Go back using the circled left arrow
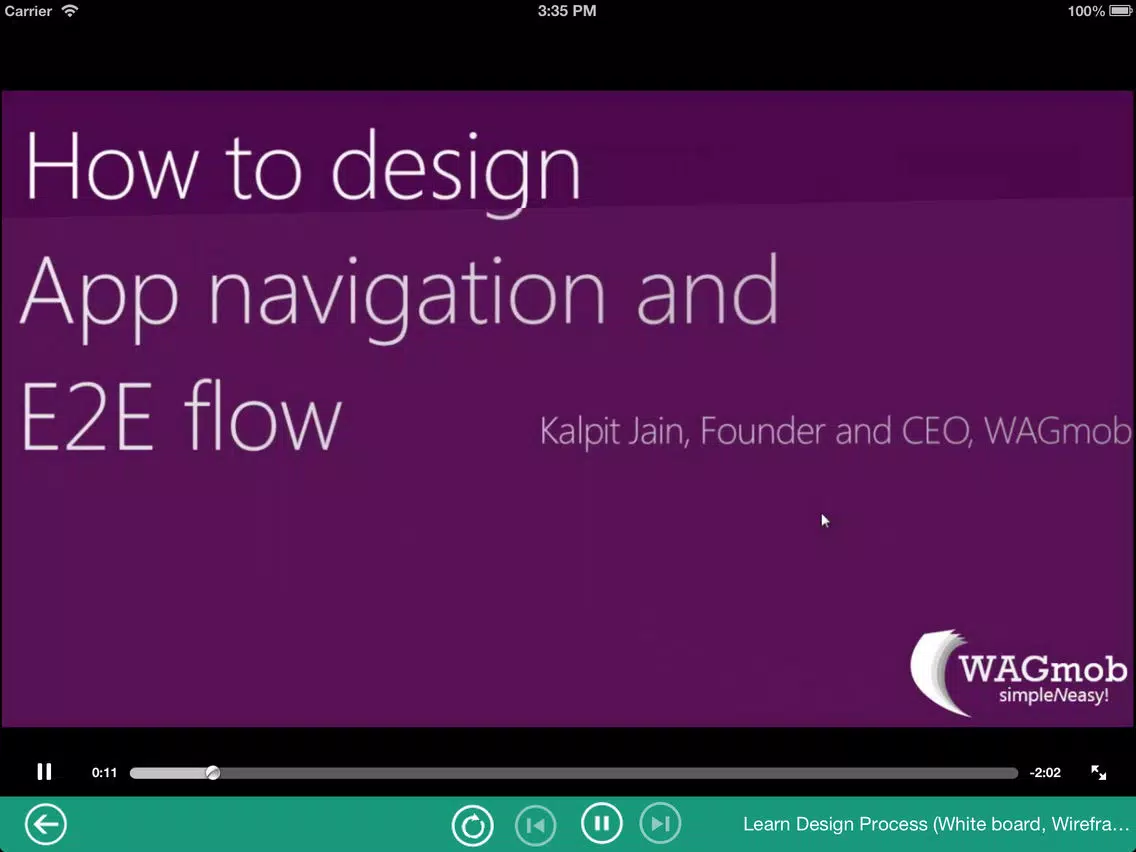This screenshot has width=1136, height=852. (x=46, y=824)
